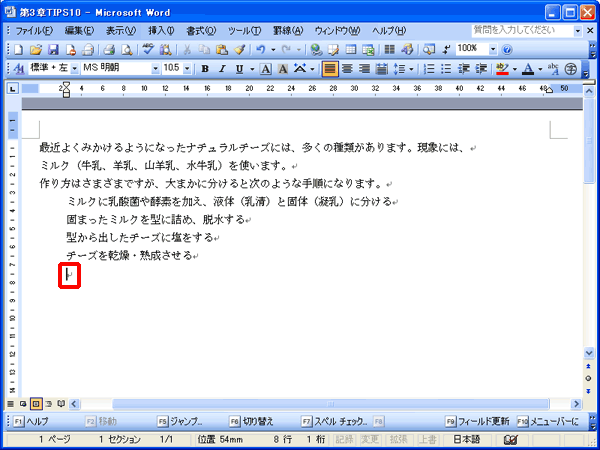
Task: Click F5 ジャンプ function key button
Action: [180, 422]
